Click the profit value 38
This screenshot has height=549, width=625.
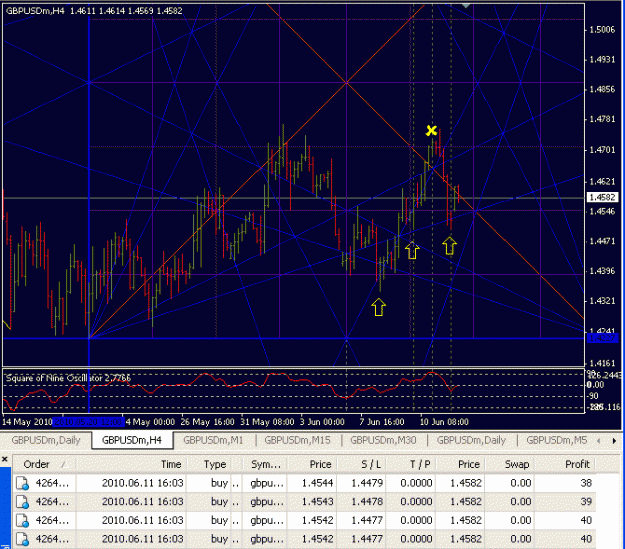click(x=586, y=483)
